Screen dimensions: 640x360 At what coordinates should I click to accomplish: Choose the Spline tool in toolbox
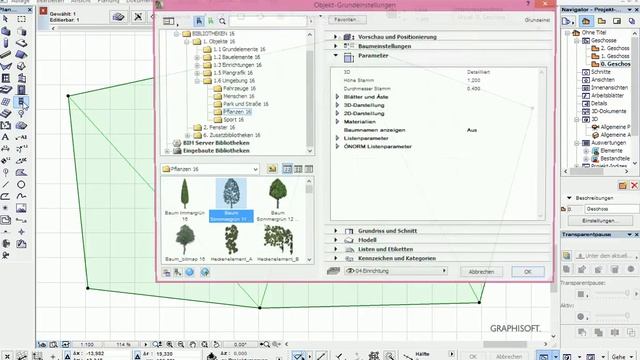click(21, 196)
